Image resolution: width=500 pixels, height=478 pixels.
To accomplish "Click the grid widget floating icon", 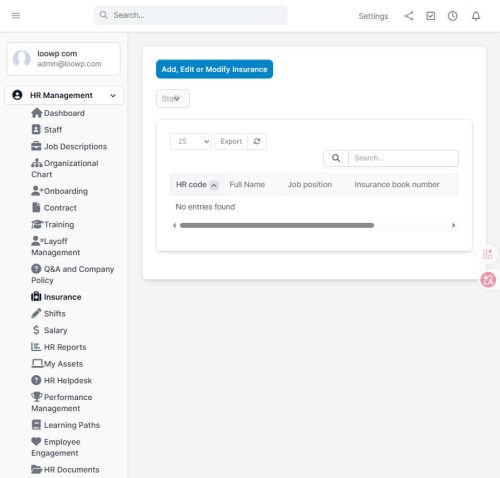I will pyautogui.click(x=488, y=254).
